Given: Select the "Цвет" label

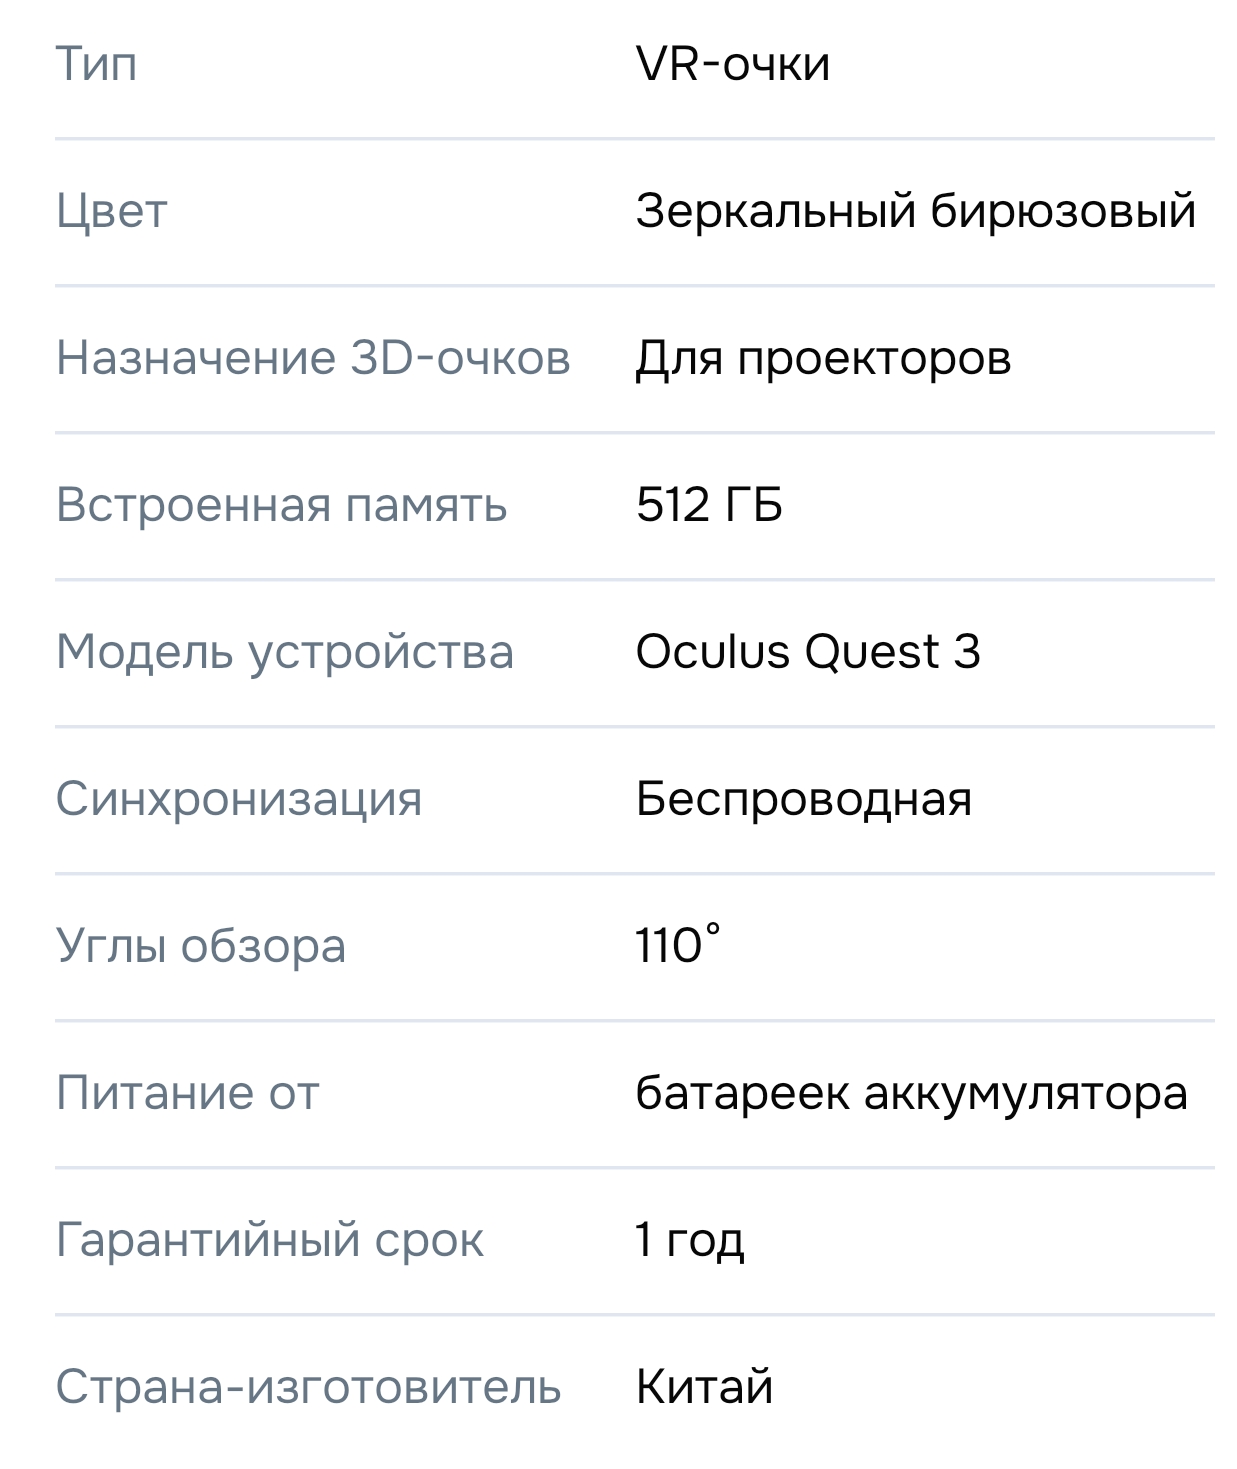Looking at the screenshot, I should tap(111, 211).
